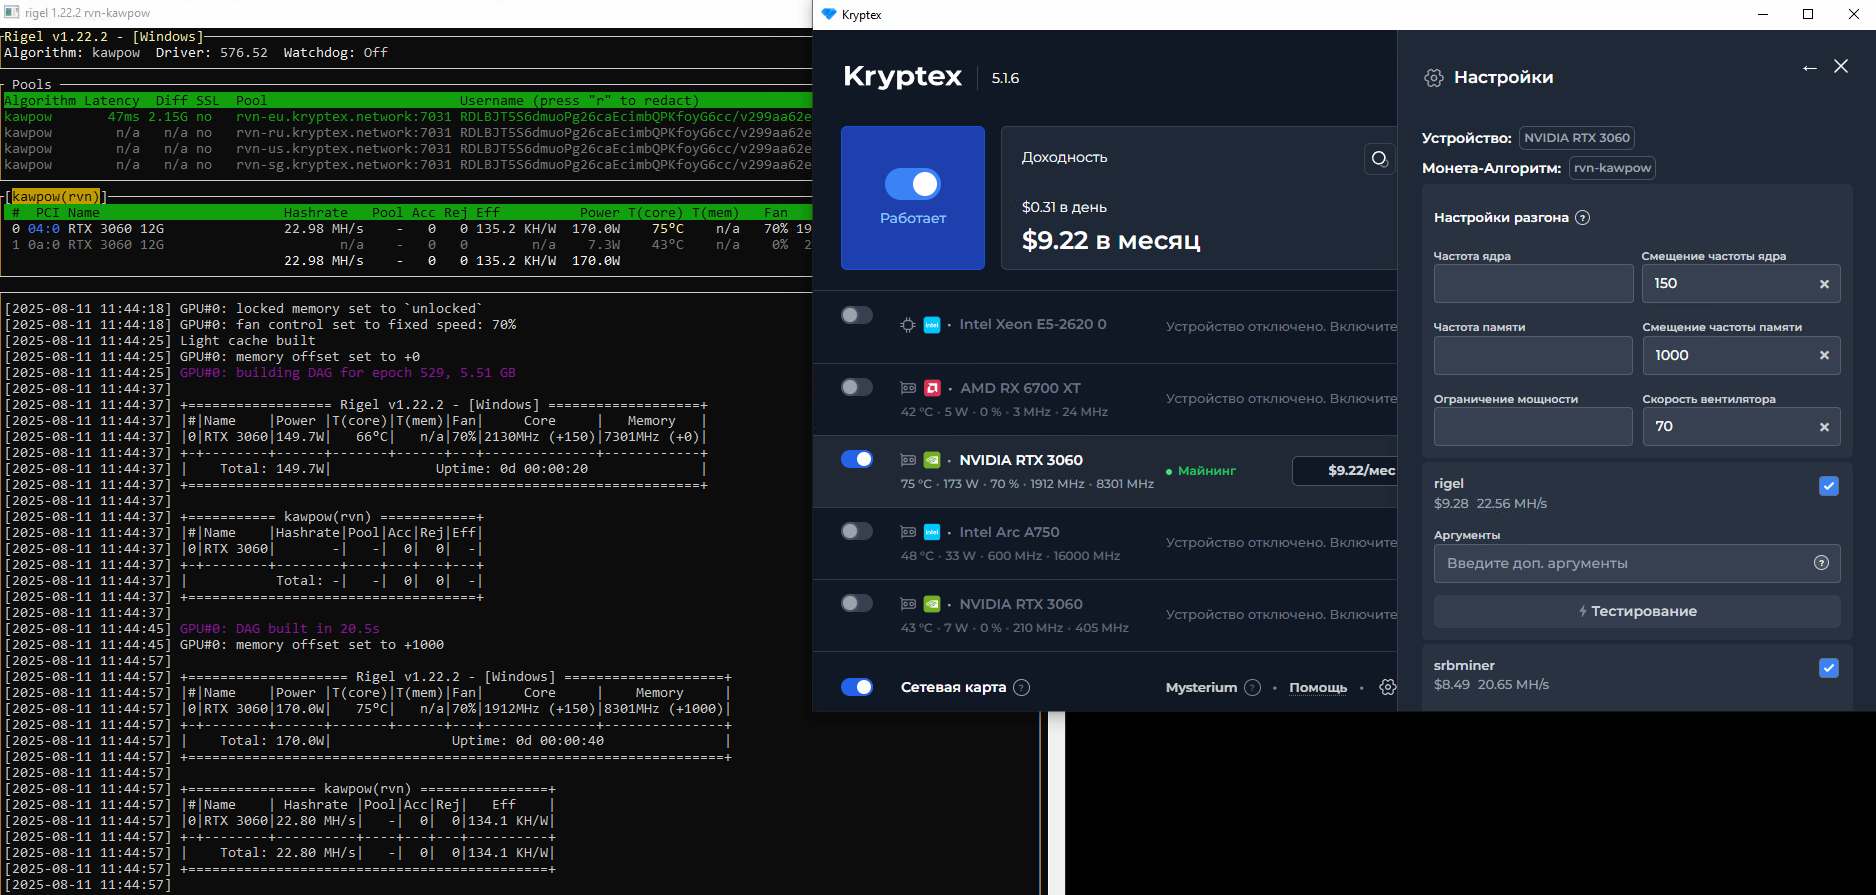The height and width of the screenshot is (895, 1876).
Task: Click the Mysterium help question icon
Action: [1252, 687]
